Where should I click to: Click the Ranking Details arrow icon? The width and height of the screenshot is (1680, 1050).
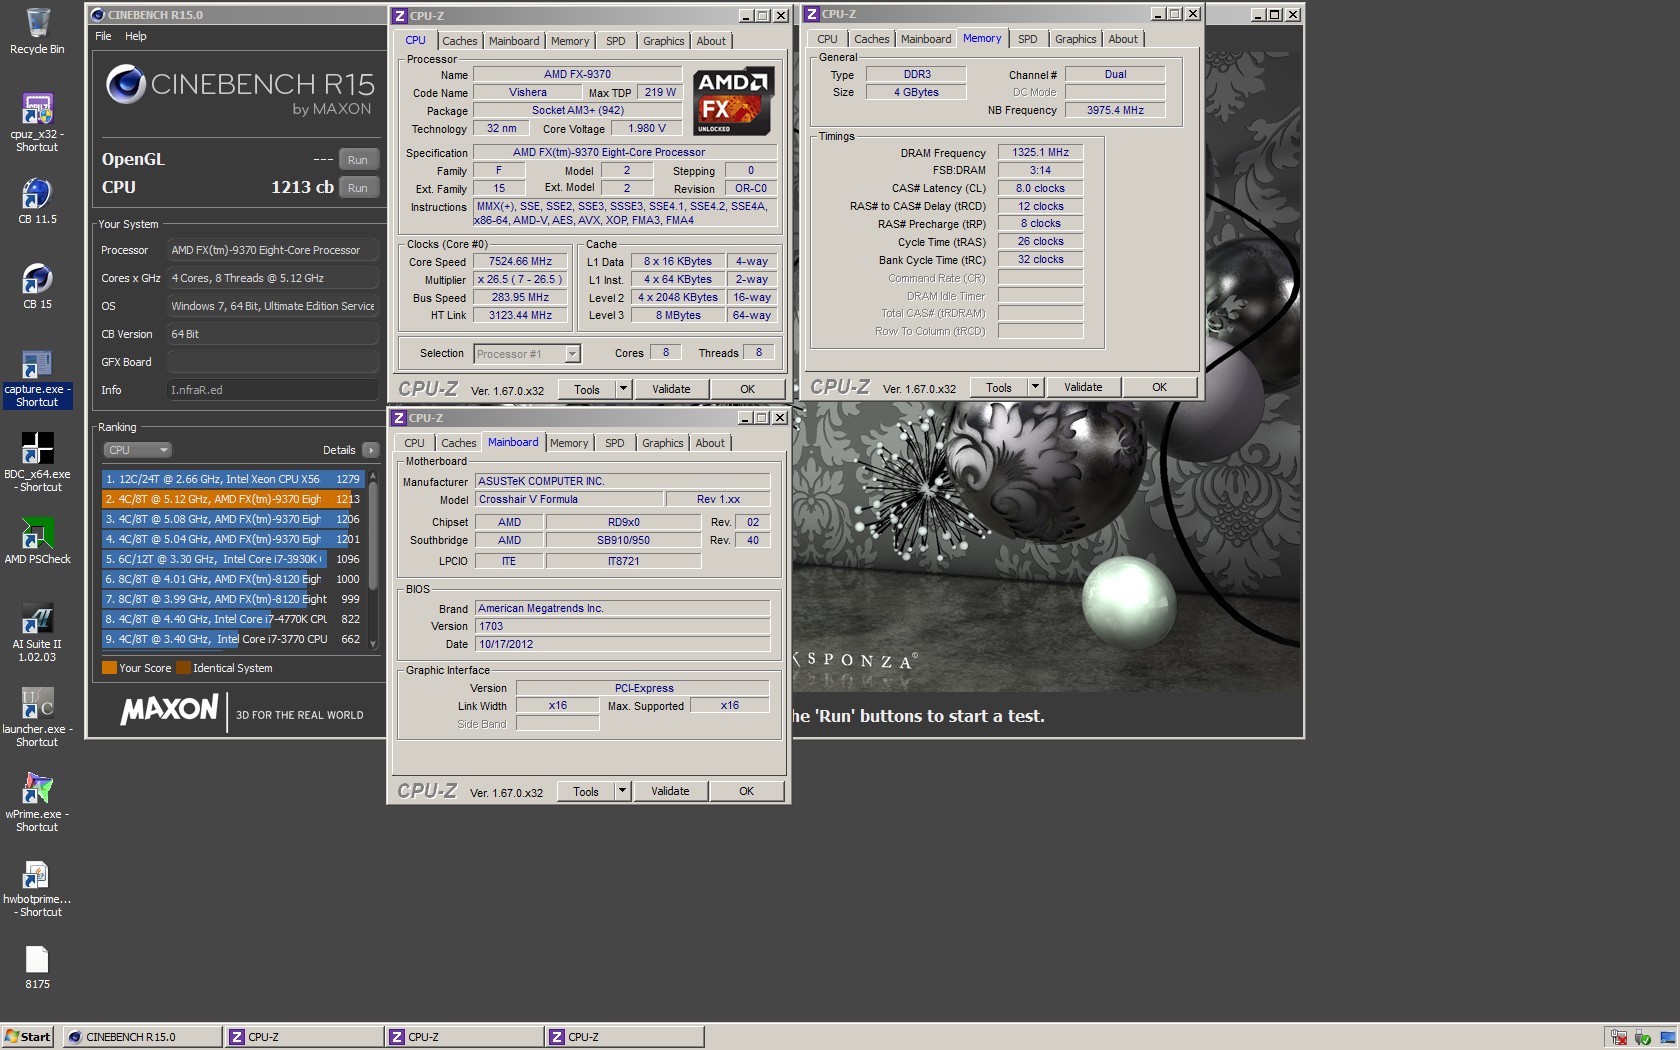pos(371,450)
